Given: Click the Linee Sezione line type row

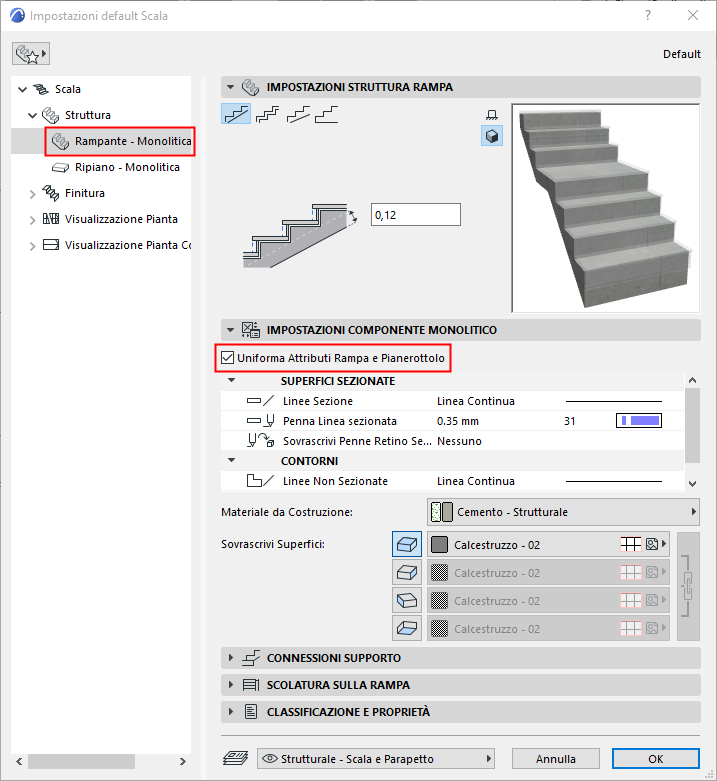Looking at the screenshot, I should (452, 401).
